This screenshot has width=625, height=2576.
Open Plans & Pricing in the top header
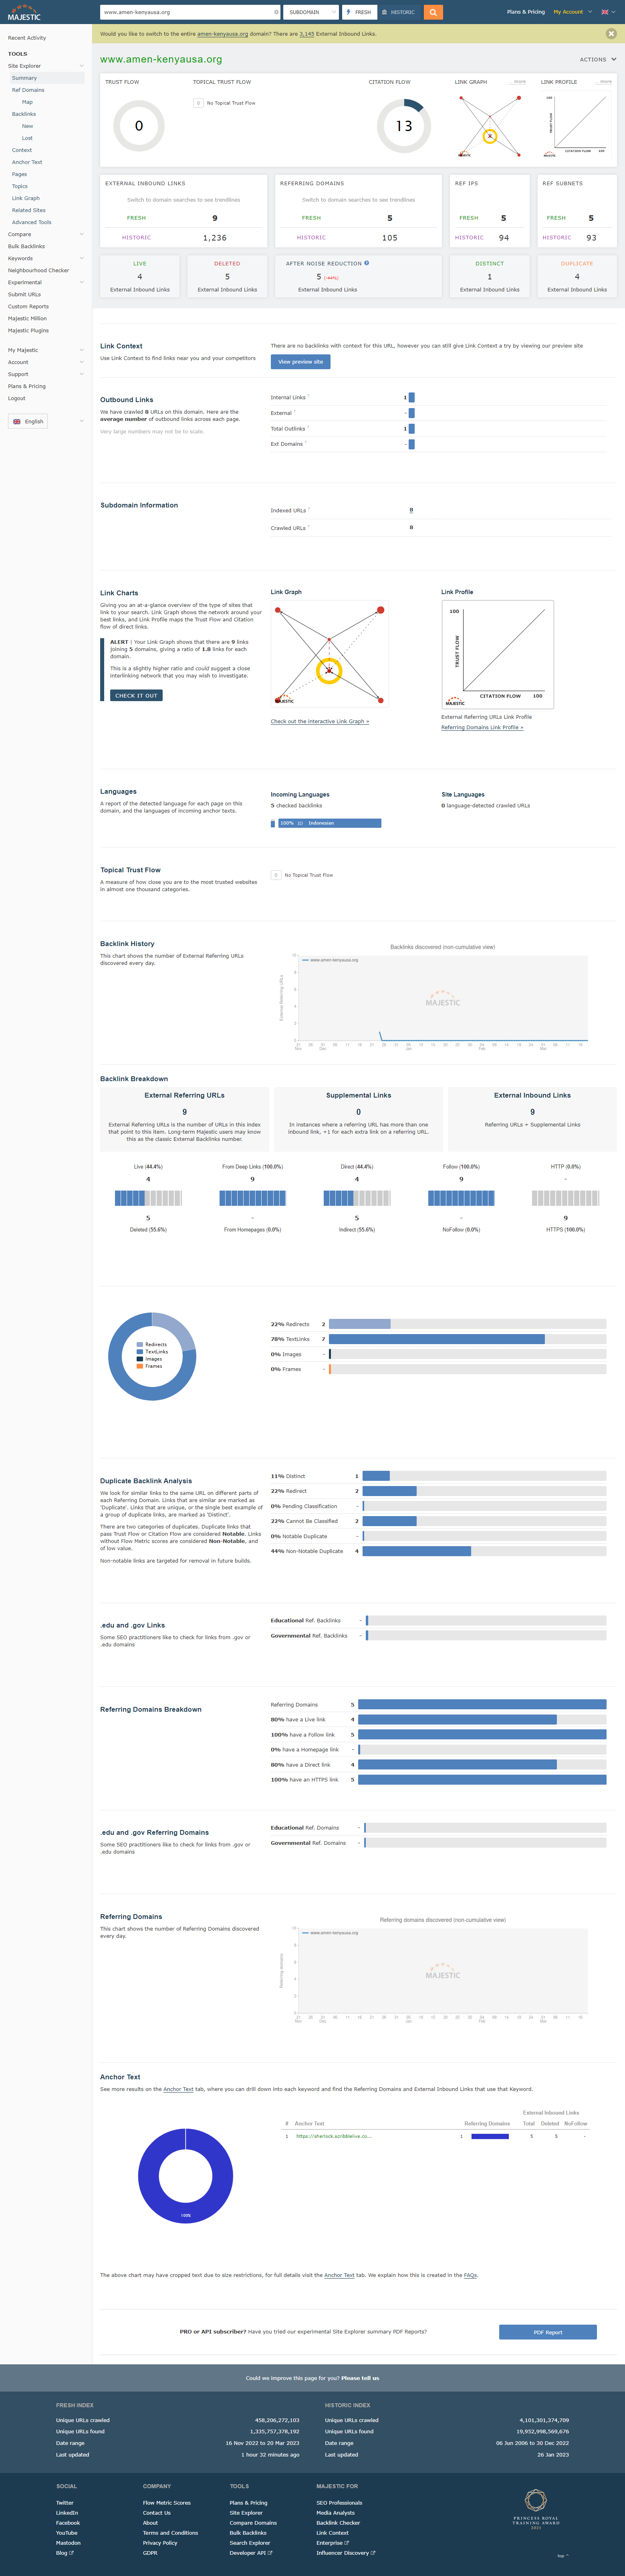(526, 12)
